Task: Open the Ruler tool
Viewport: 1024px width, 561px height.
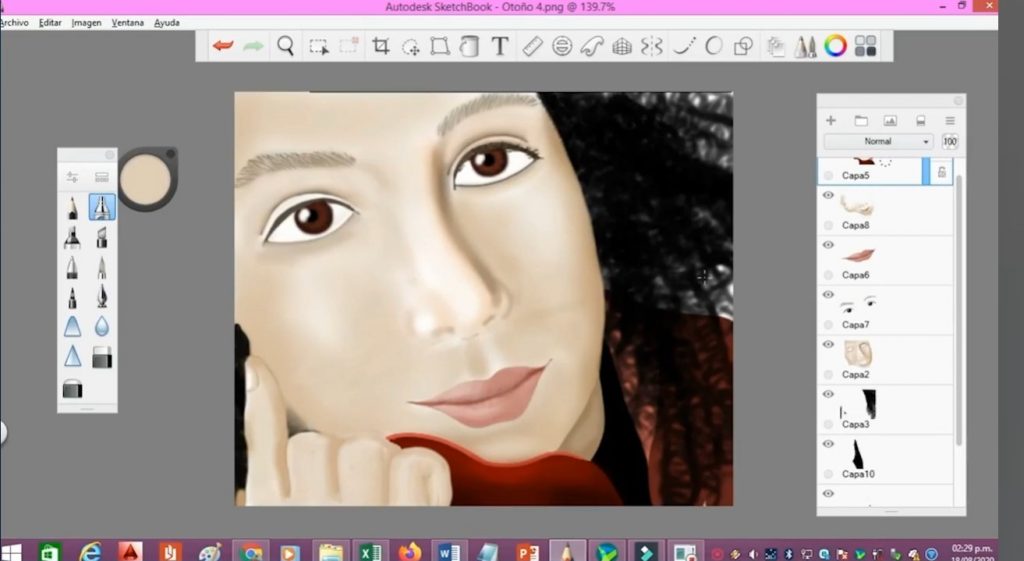Action: coord(532,46)
